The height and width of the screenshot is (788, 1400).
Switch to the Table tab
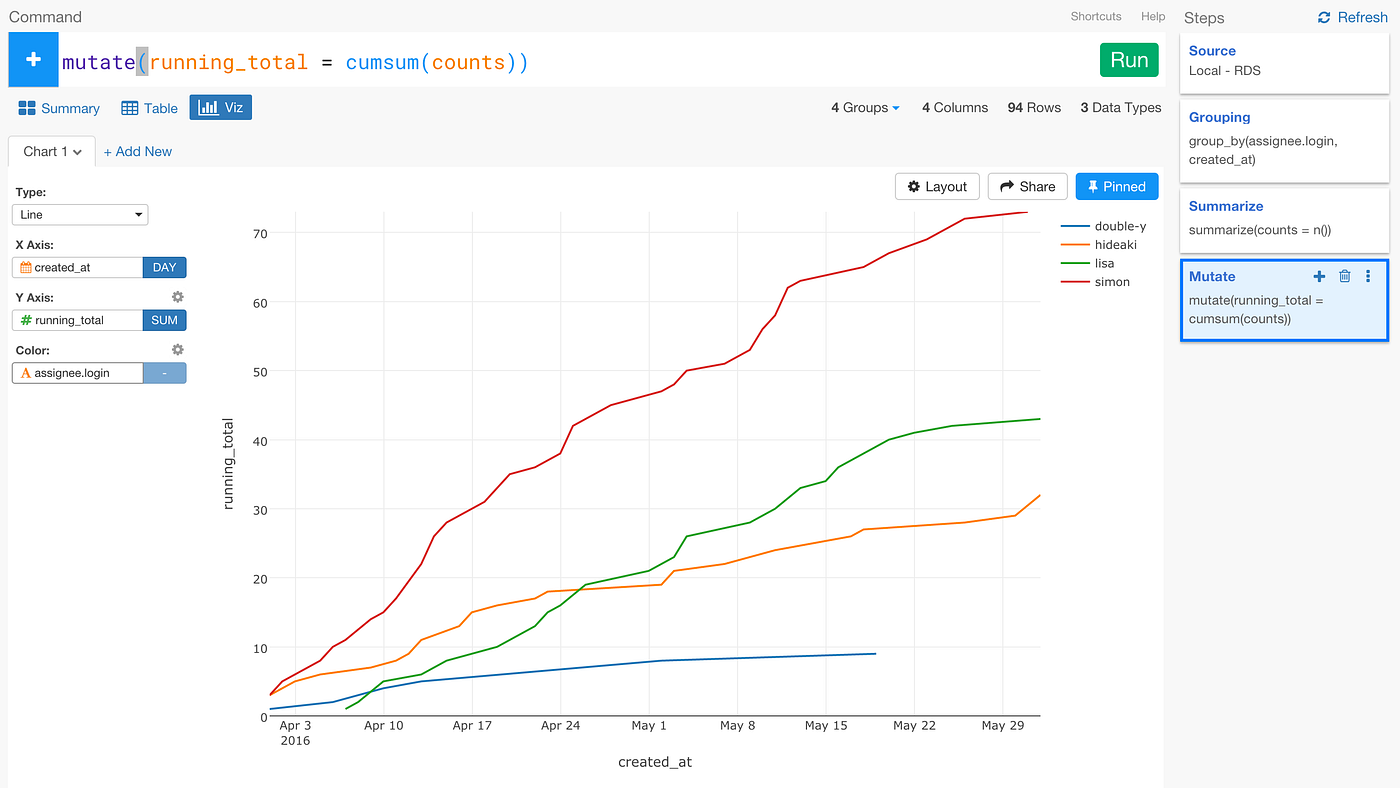148,107
